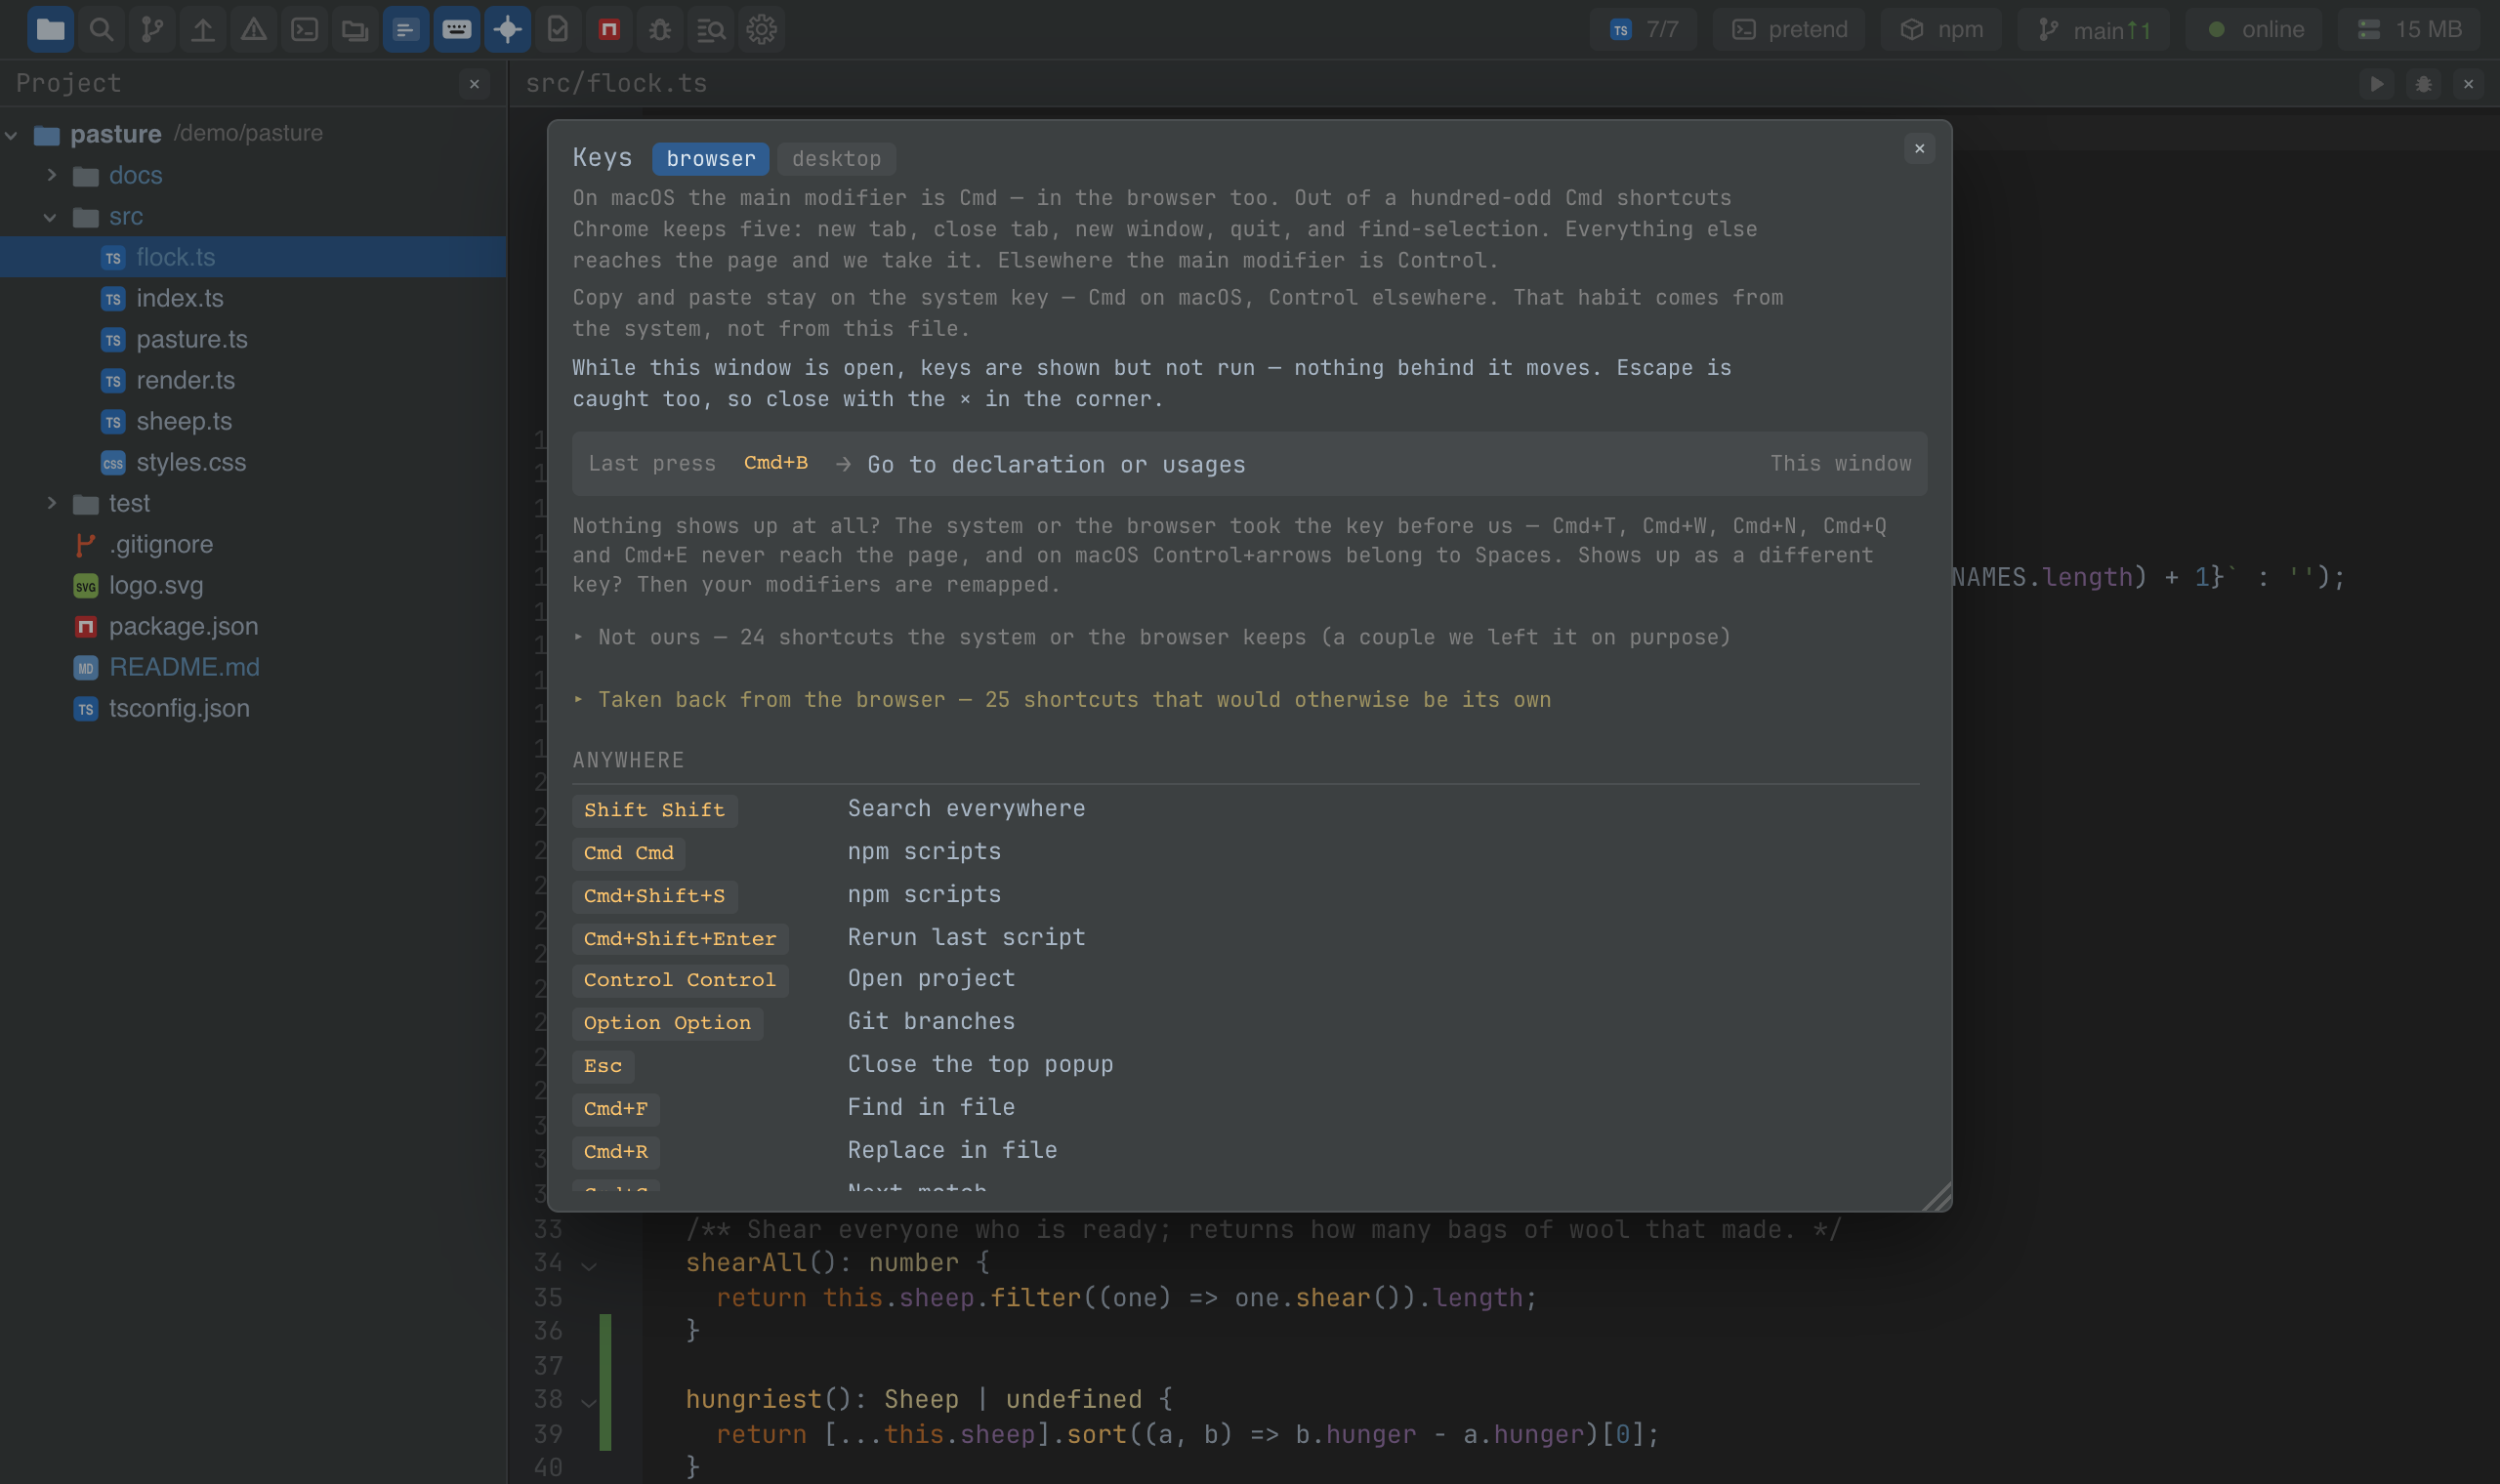This screenshot has width=2500, height=1484.
Task: Open styles.css in project tree
Action: pyautogui.click(x=253, y=462)
